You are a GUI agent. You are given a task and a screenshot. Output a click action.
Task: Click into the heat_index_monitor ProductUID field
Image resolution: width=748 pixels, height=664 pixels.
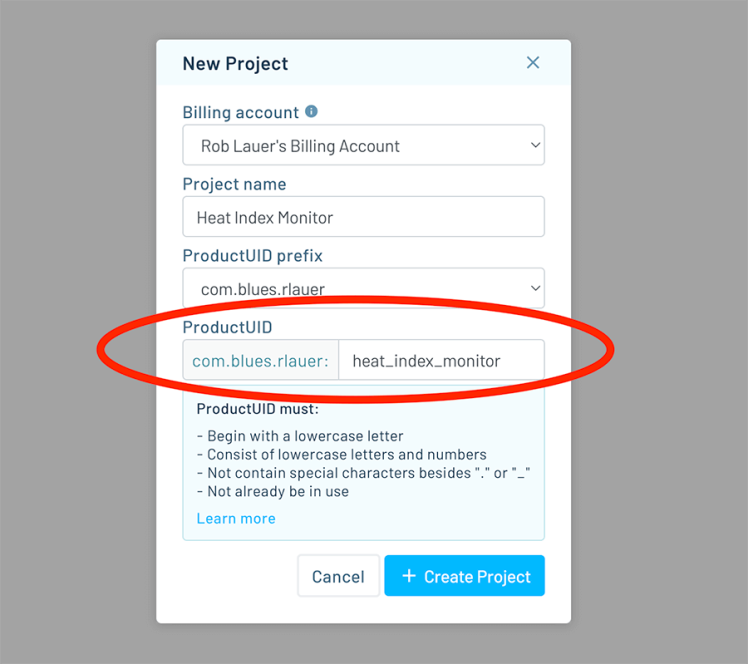[440, 361]
